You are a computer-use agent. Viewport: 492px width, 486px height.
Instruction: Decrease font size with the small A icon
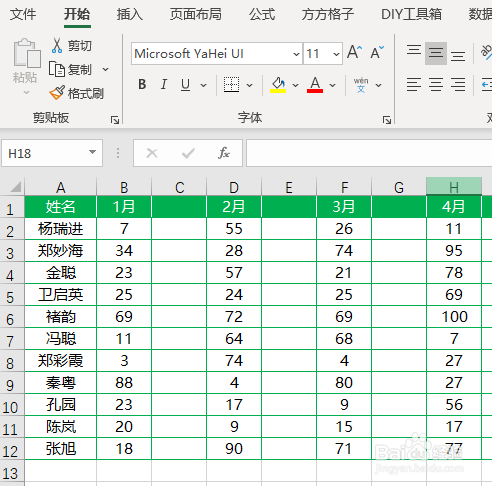(377, 52)
